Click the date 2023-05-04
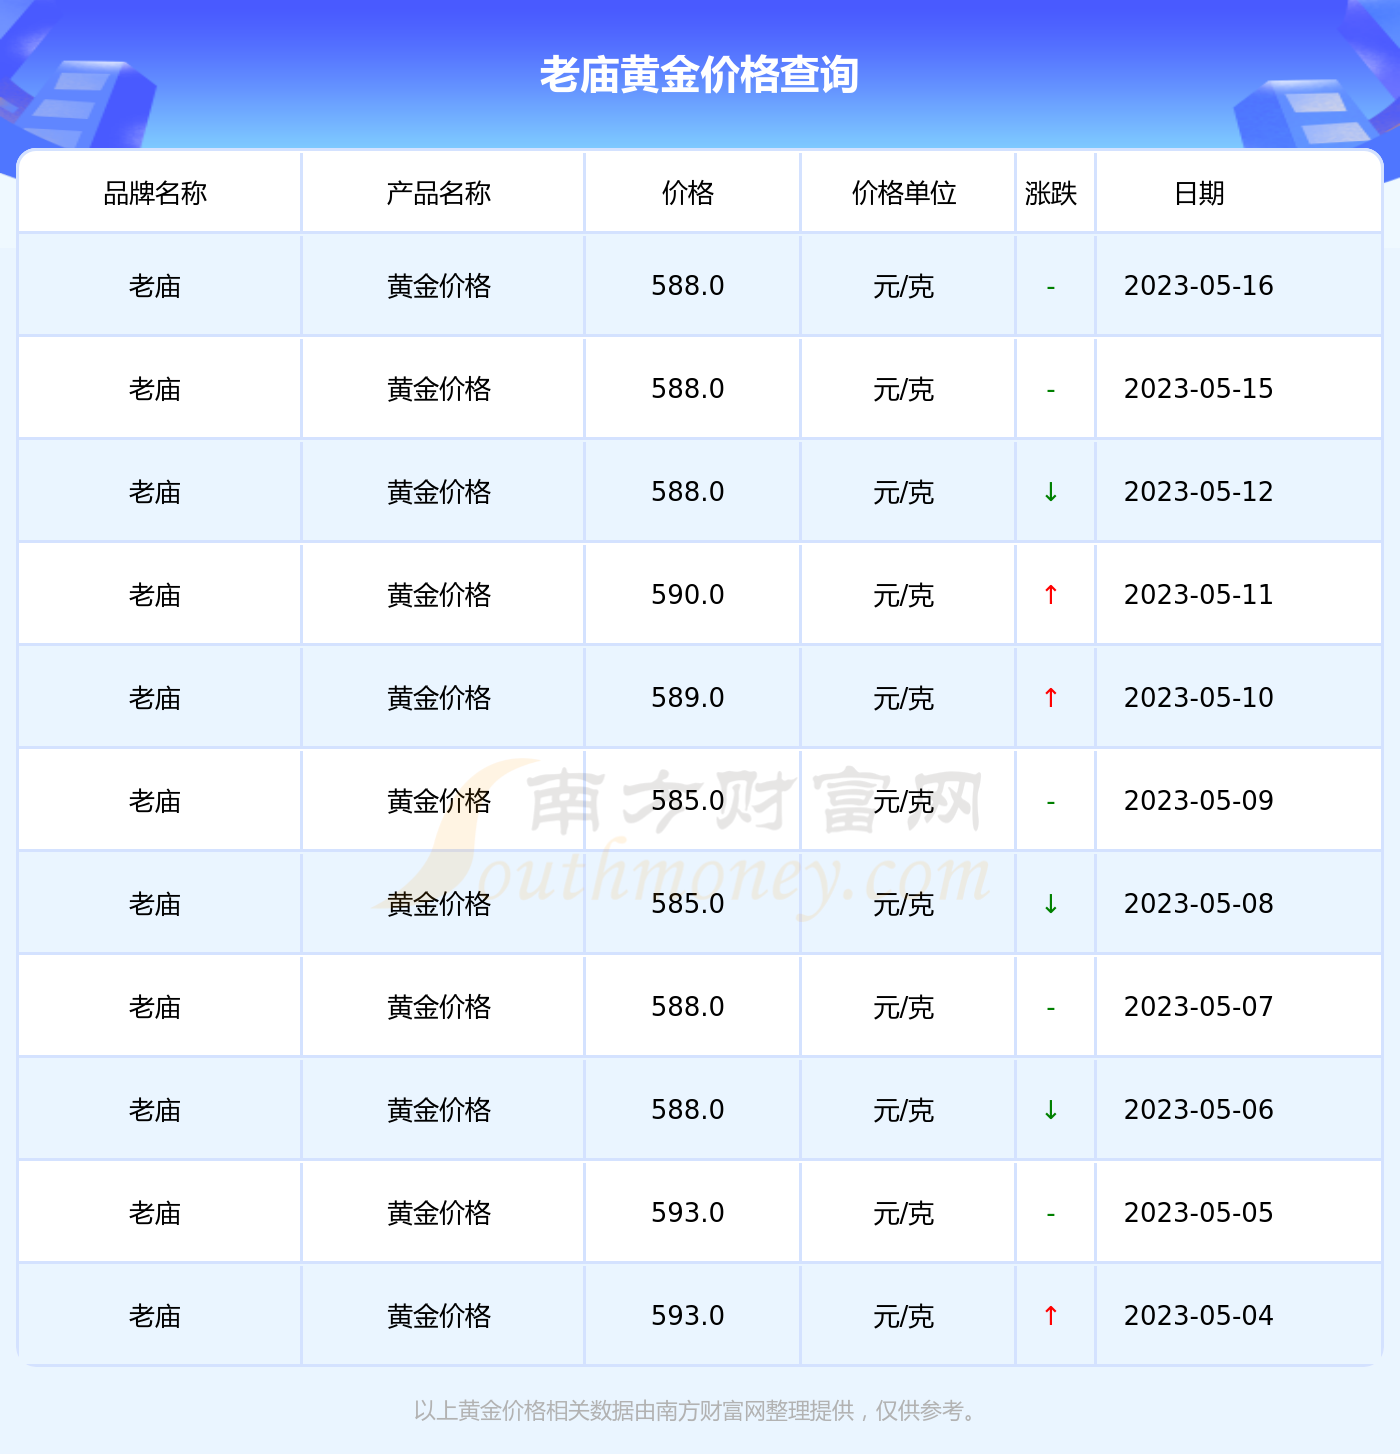 pos(1199,1316)
